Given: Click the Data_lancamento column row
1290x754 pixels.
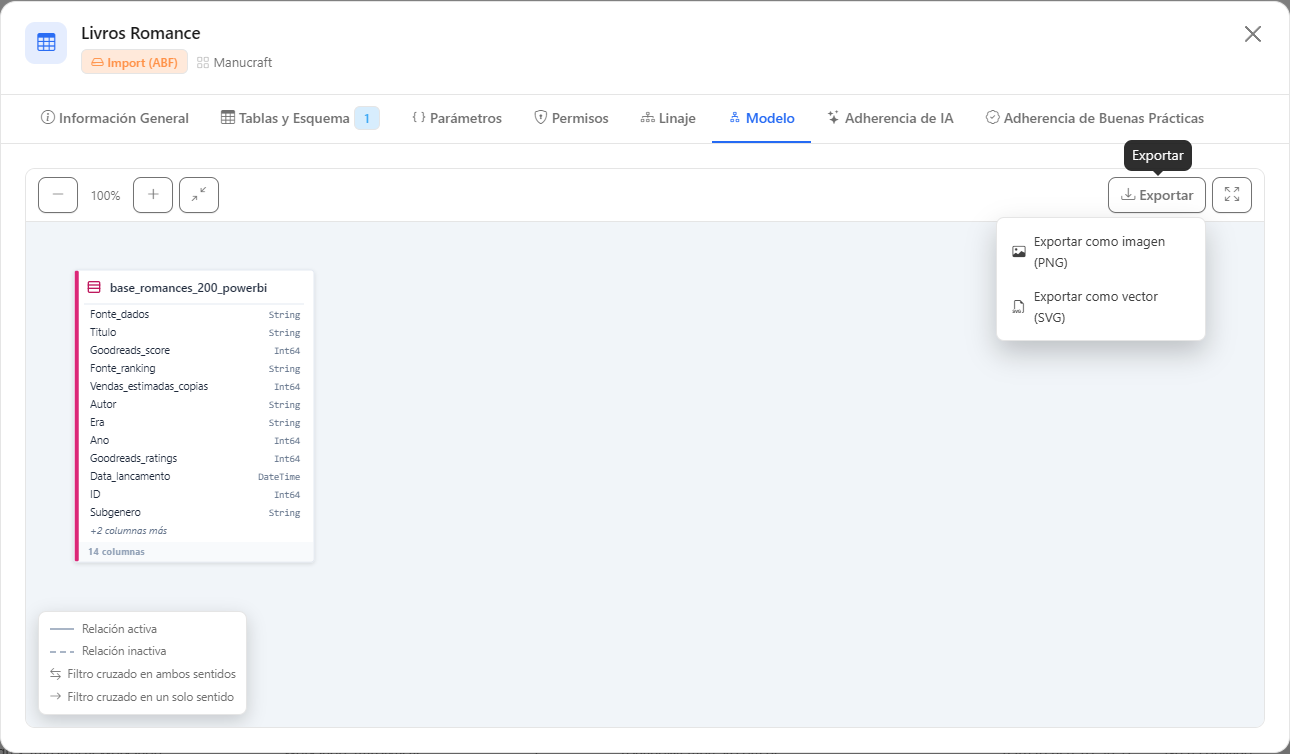Looking at the screenshot, I should point(195,476).
